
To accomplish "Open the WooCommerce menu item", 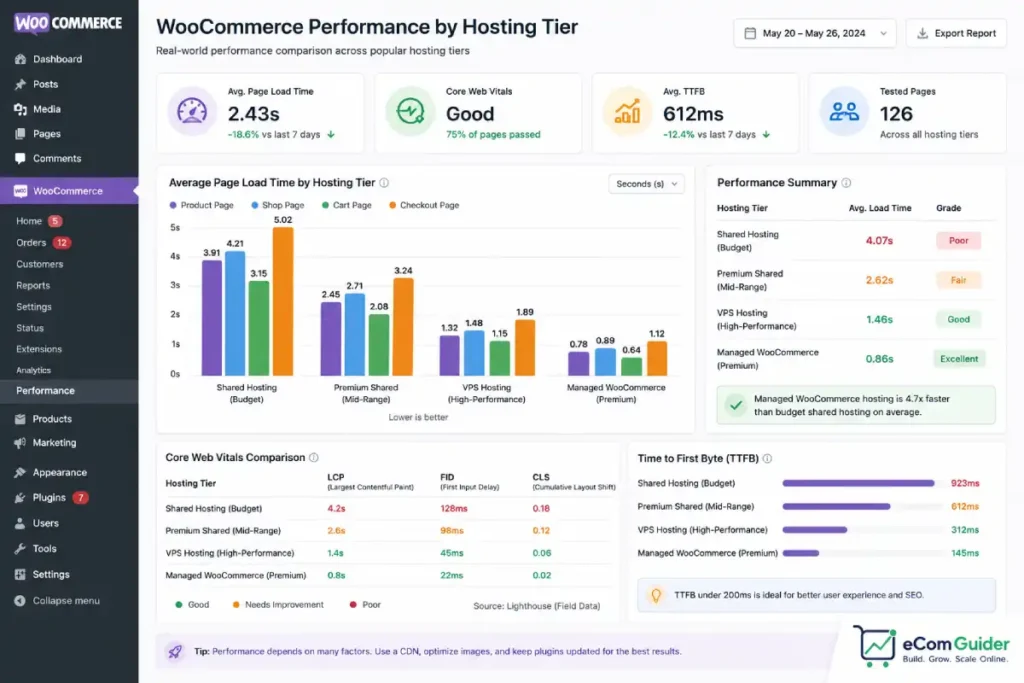I will tap(69, 191).
